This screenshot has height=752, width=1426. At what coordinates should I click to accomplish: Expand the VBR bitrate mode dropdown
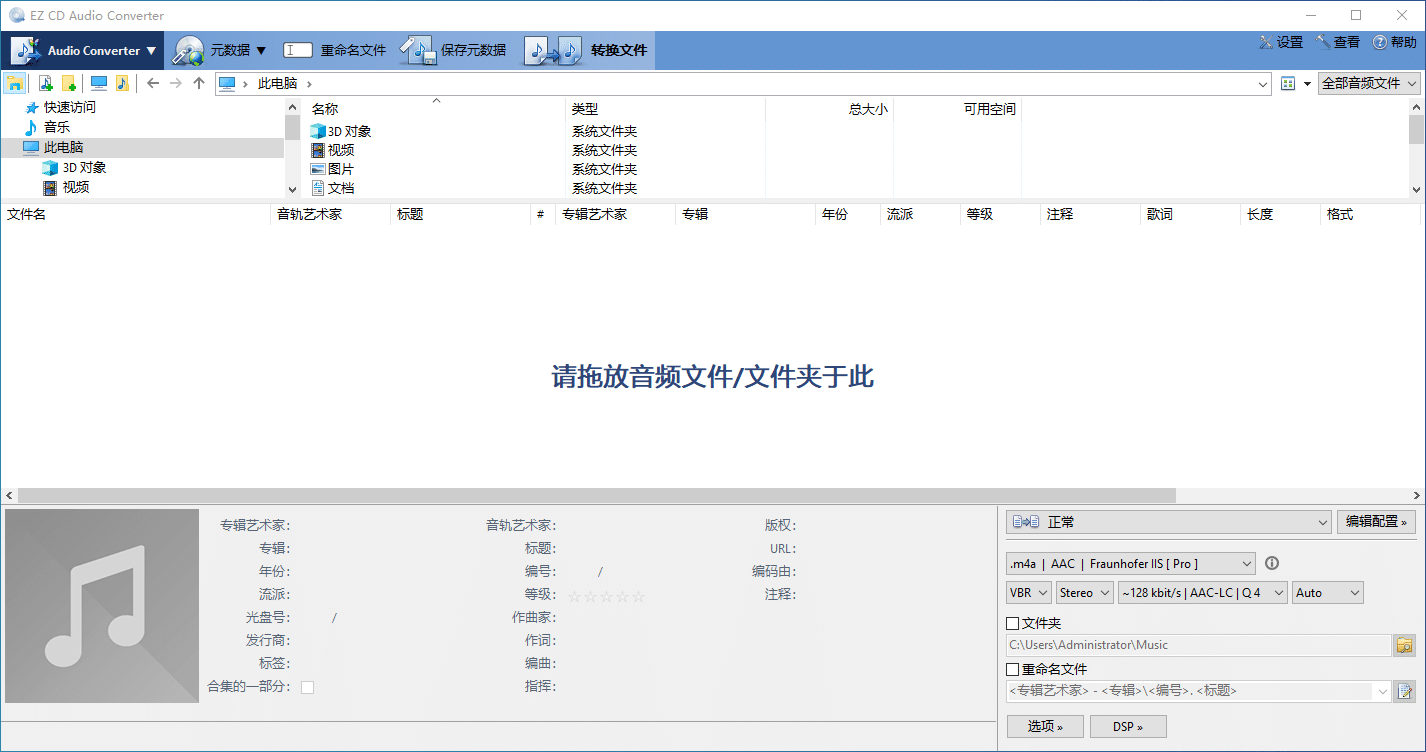tap(1028, 593)
